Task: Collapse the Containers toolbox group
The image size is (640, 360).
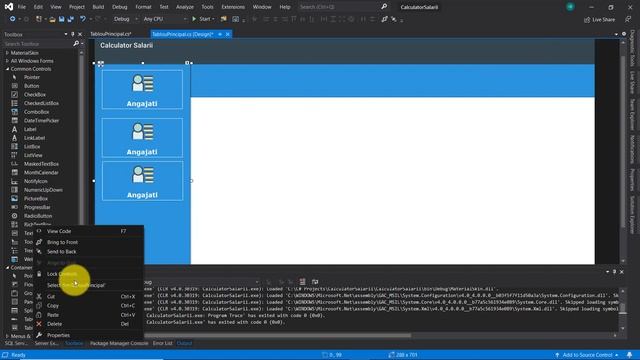Action: [7, 267]
